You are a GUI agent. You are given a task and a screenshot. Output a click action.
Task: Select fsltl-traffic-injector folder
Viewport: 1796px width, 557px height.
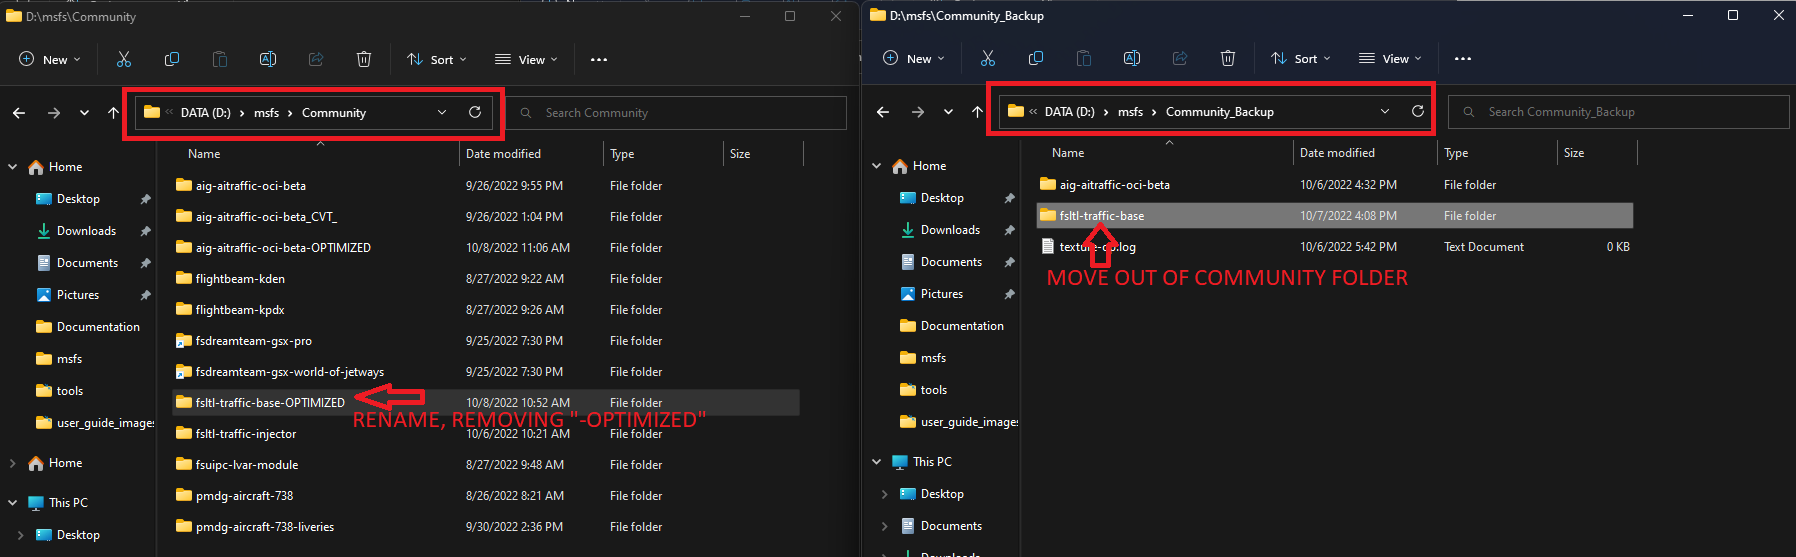[486, 434]
